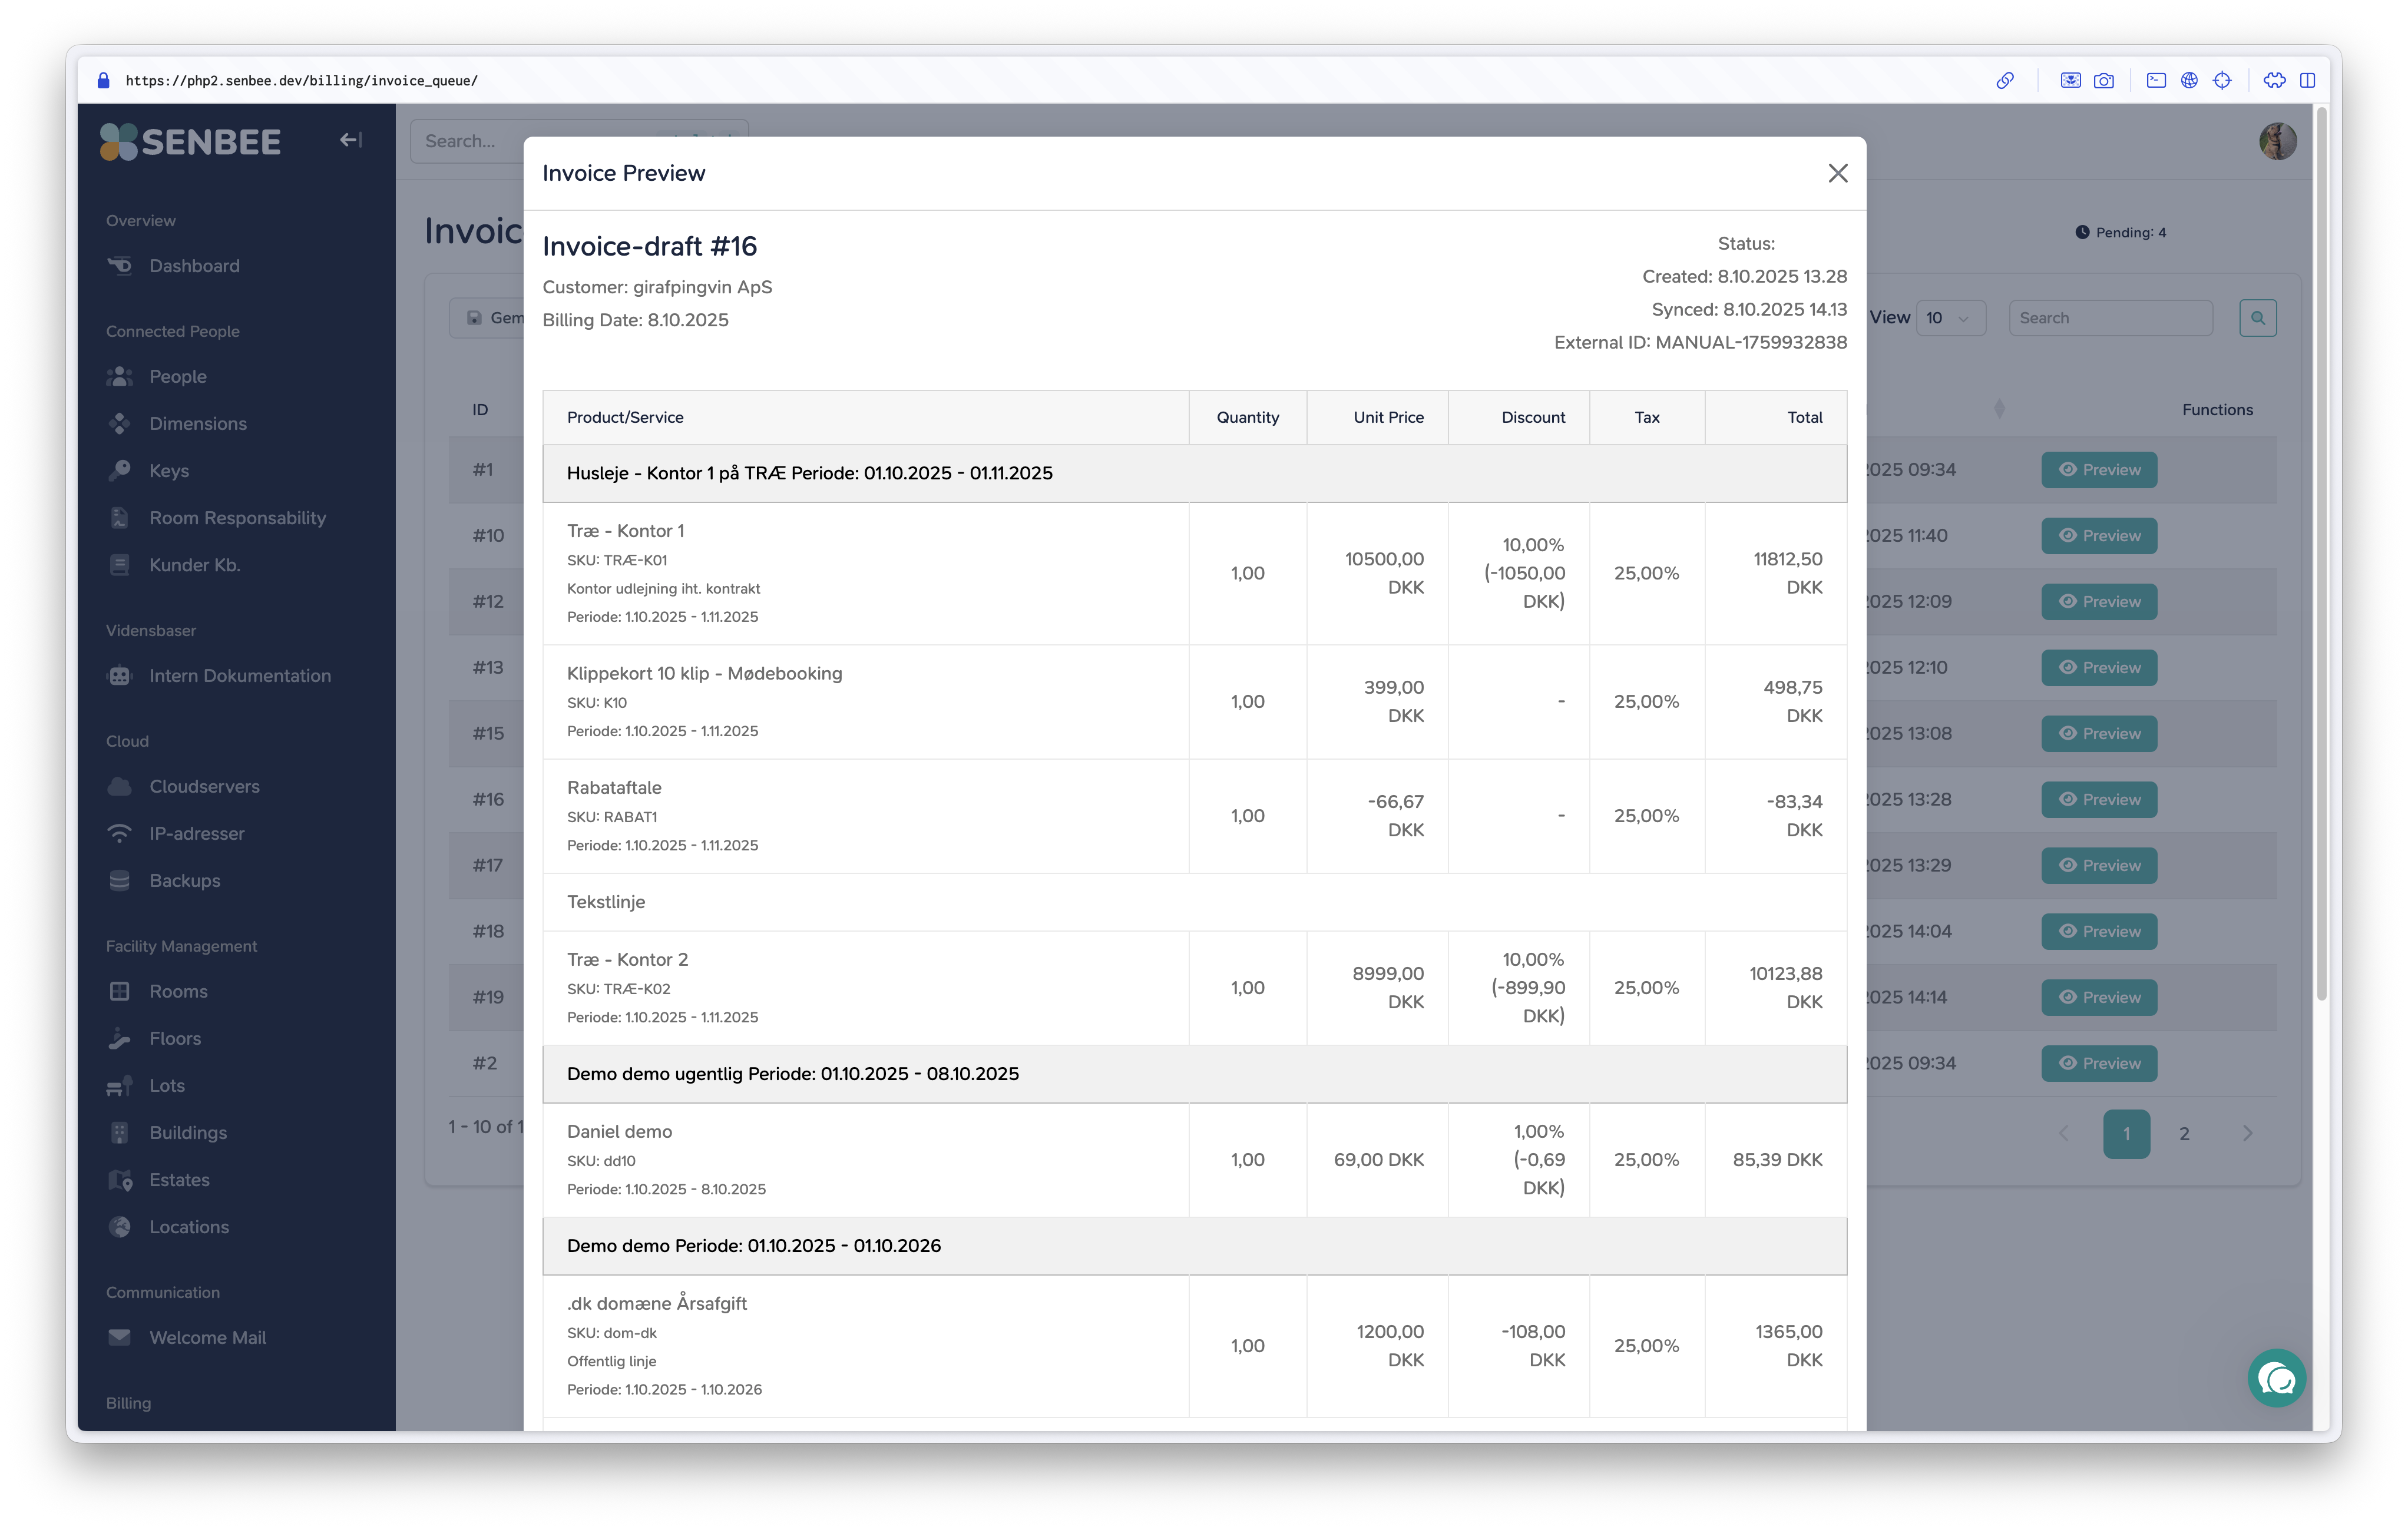Open the People page in sidebar
2408x1530 pixels.
[178, 377]
